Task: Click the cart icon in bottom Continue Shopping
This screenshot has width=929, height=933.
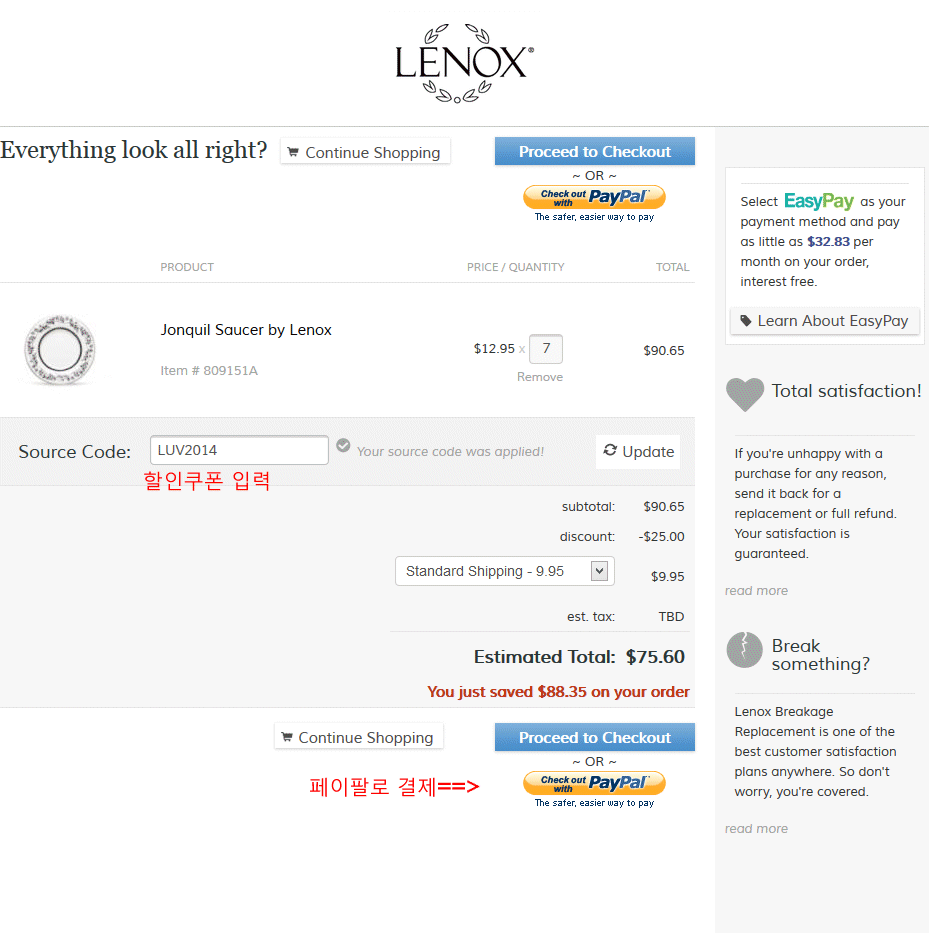Action: tap(287, 738)
